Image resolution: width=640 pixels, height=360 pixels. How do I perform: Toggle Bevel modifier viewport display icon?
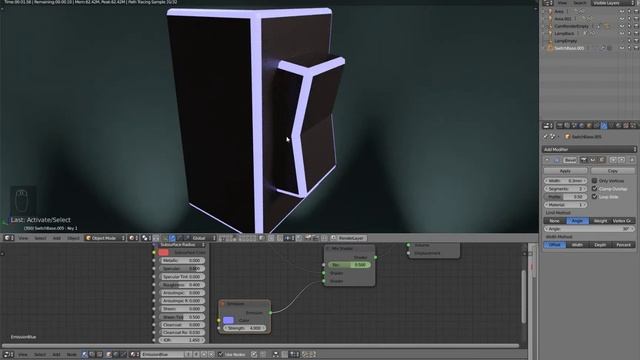click(x=593, y=160)
